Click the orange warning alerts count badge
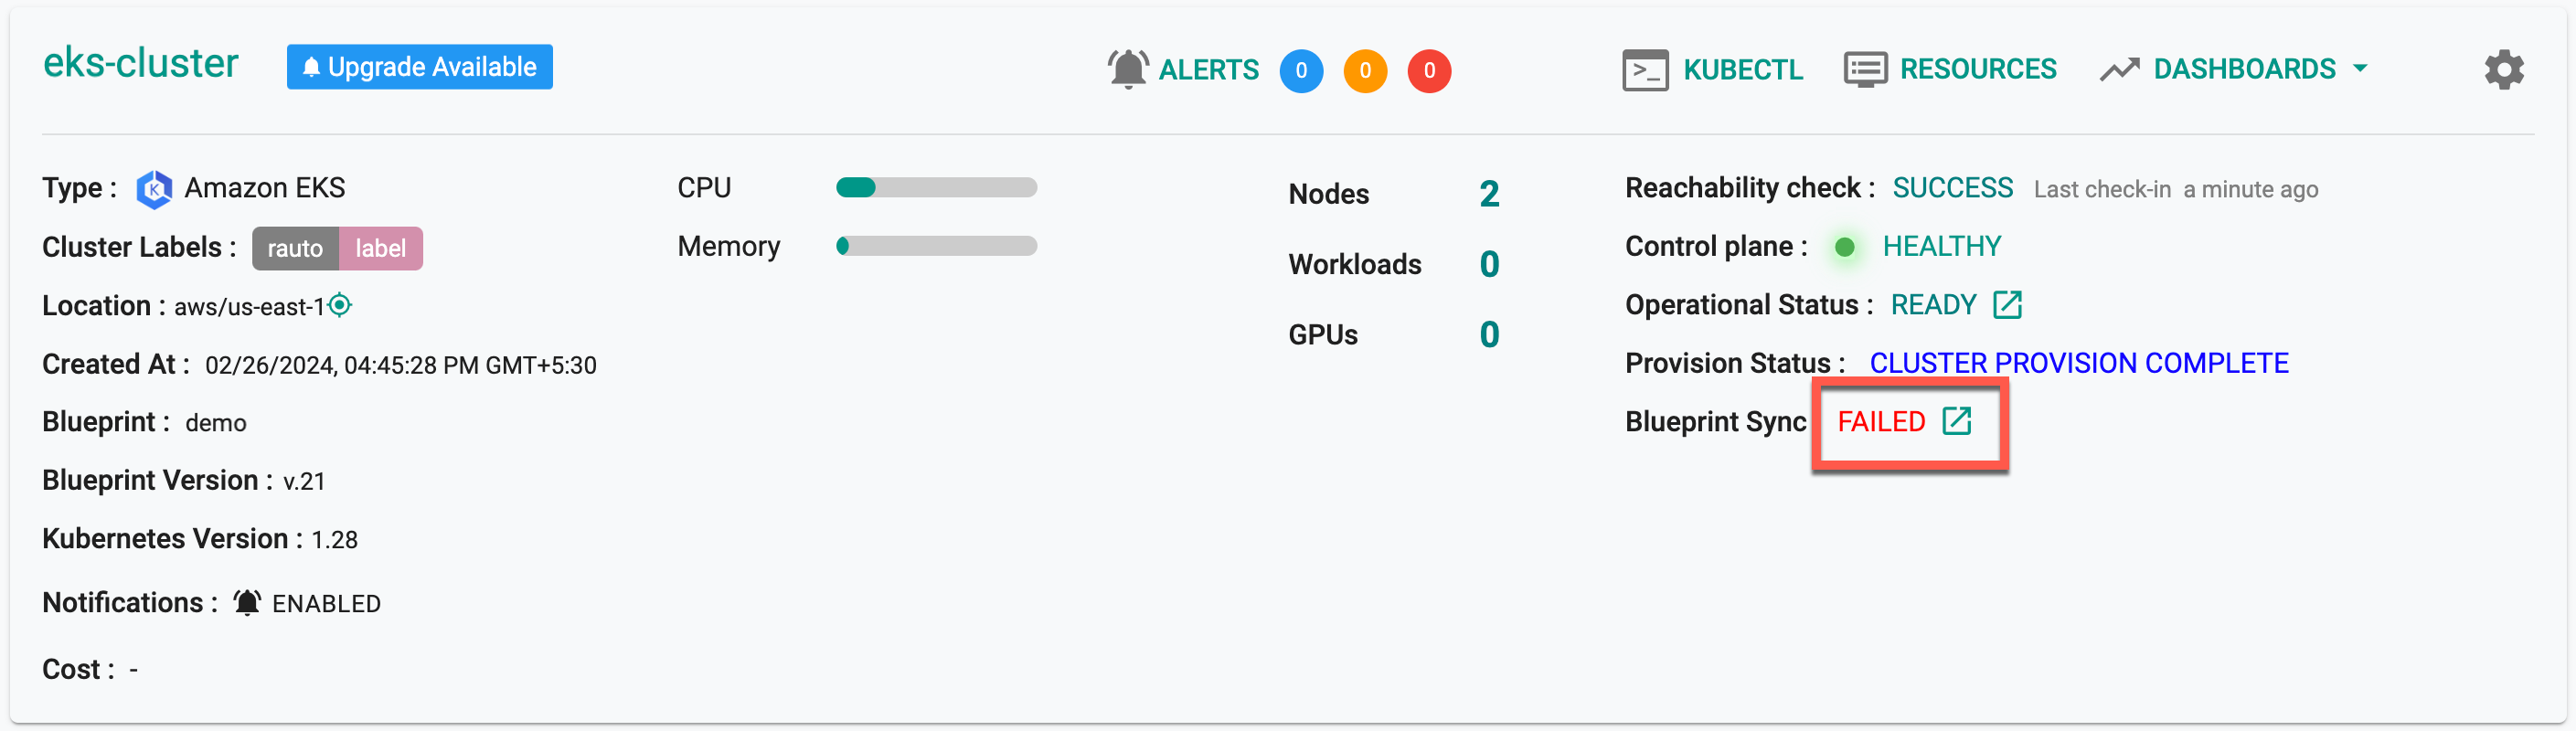The image size is (2576, 731). [1365, 71]
